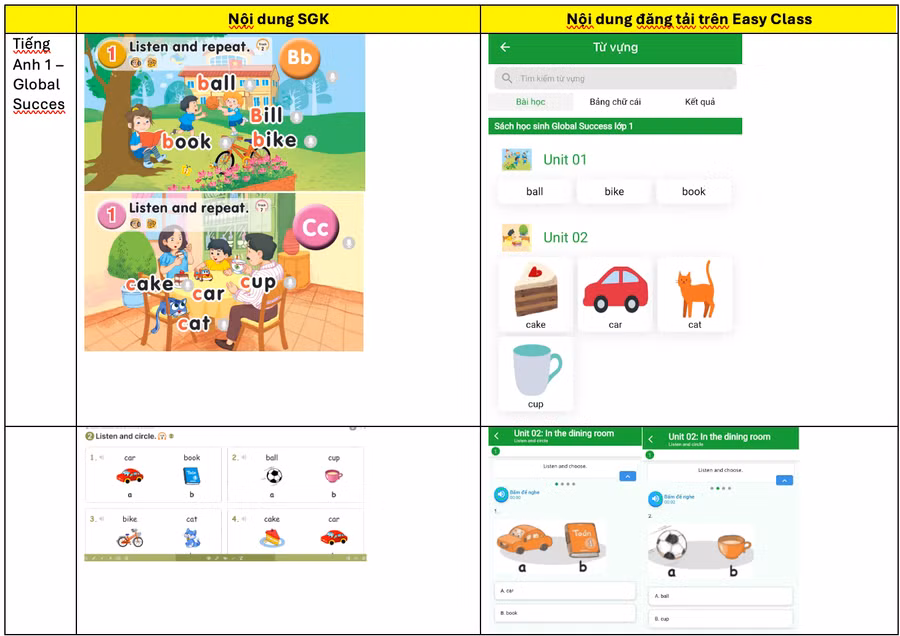Tap the Unit 01 thumbnail icon
This screenshot has height=636, width=900.
pos(517,160)
